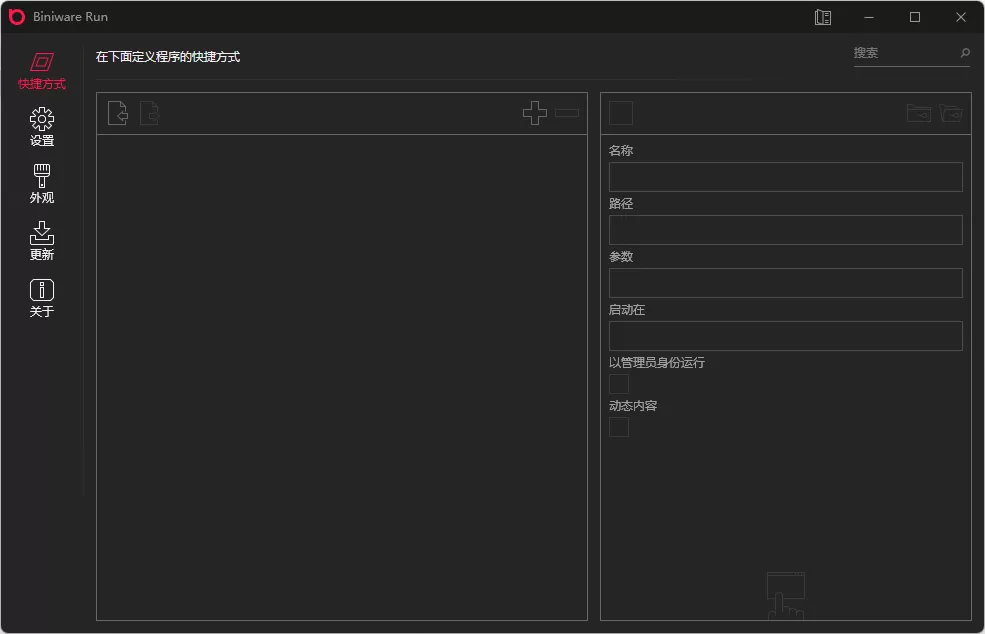Screen dimensions: 985x634
Task: Click the import shortcuts file icon
Action: coord(117,113)
